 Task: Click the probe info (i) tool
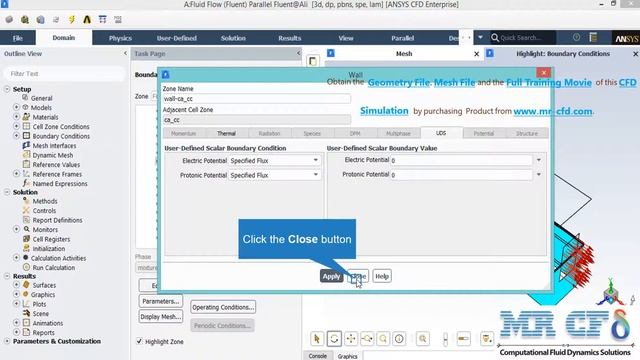pos(399,338)
